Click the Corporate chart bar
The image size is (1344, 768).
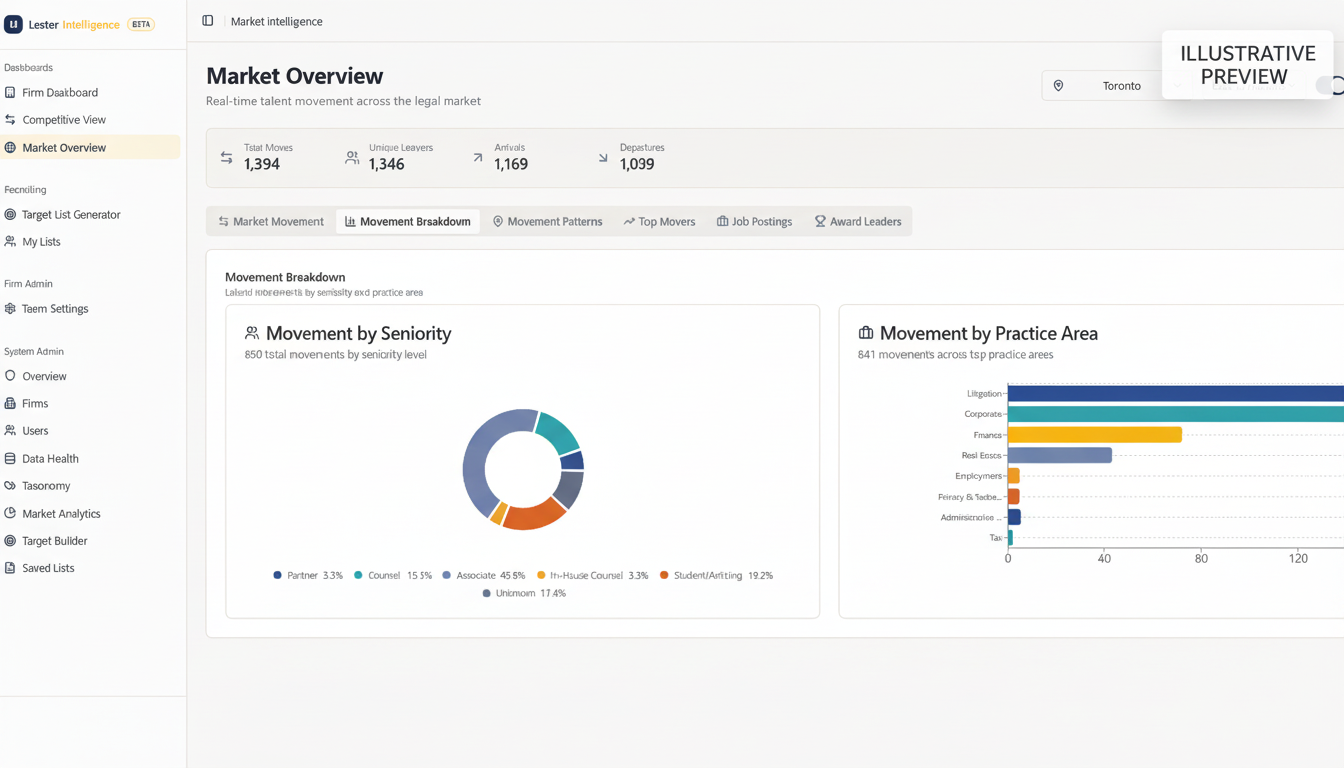pyautogui.click(x=1176, y=414)
